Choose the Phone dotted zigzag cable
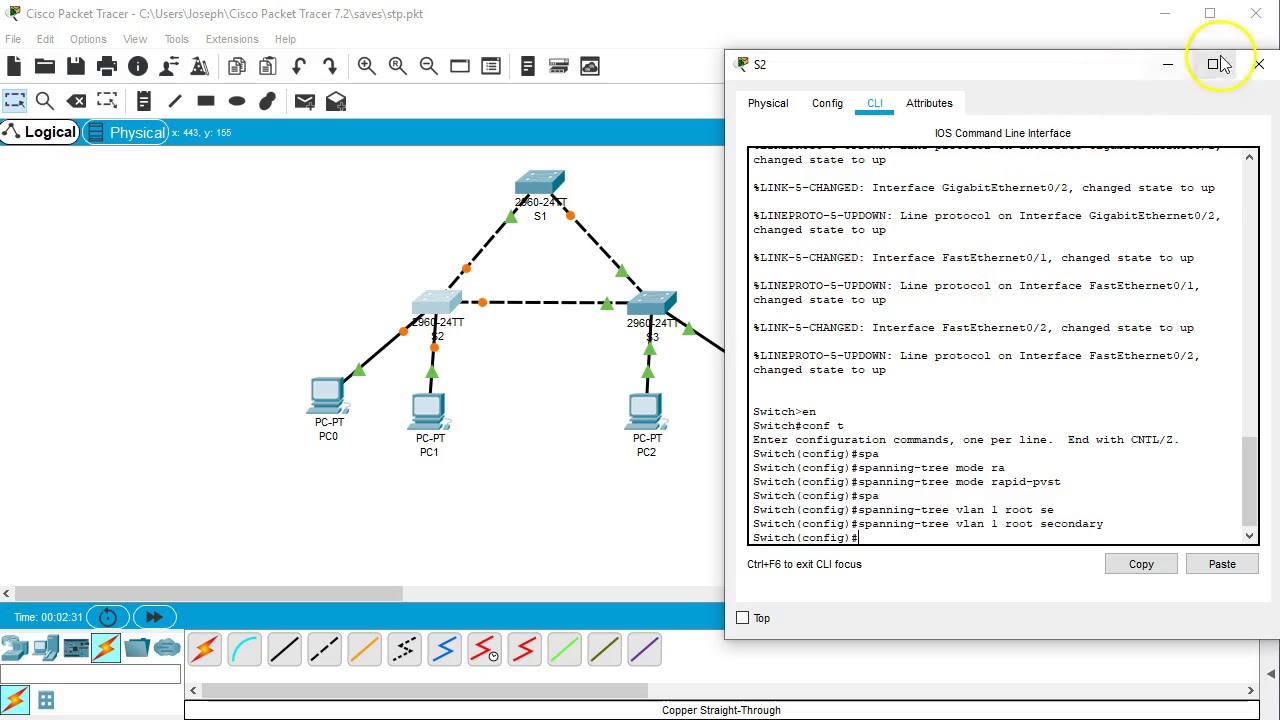 [x=404, y=650]
